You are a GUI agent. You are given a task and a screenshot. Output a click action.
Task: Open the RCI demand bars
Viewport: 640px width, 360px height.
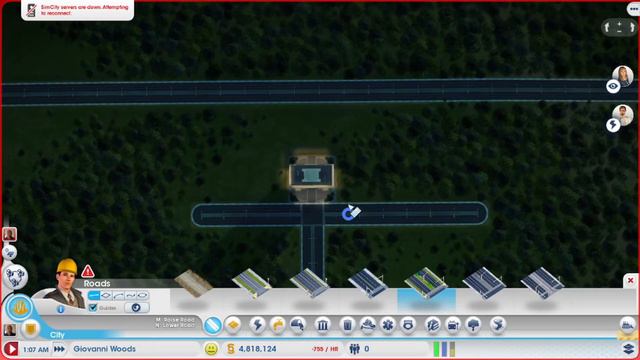click(x=444, y=349)
